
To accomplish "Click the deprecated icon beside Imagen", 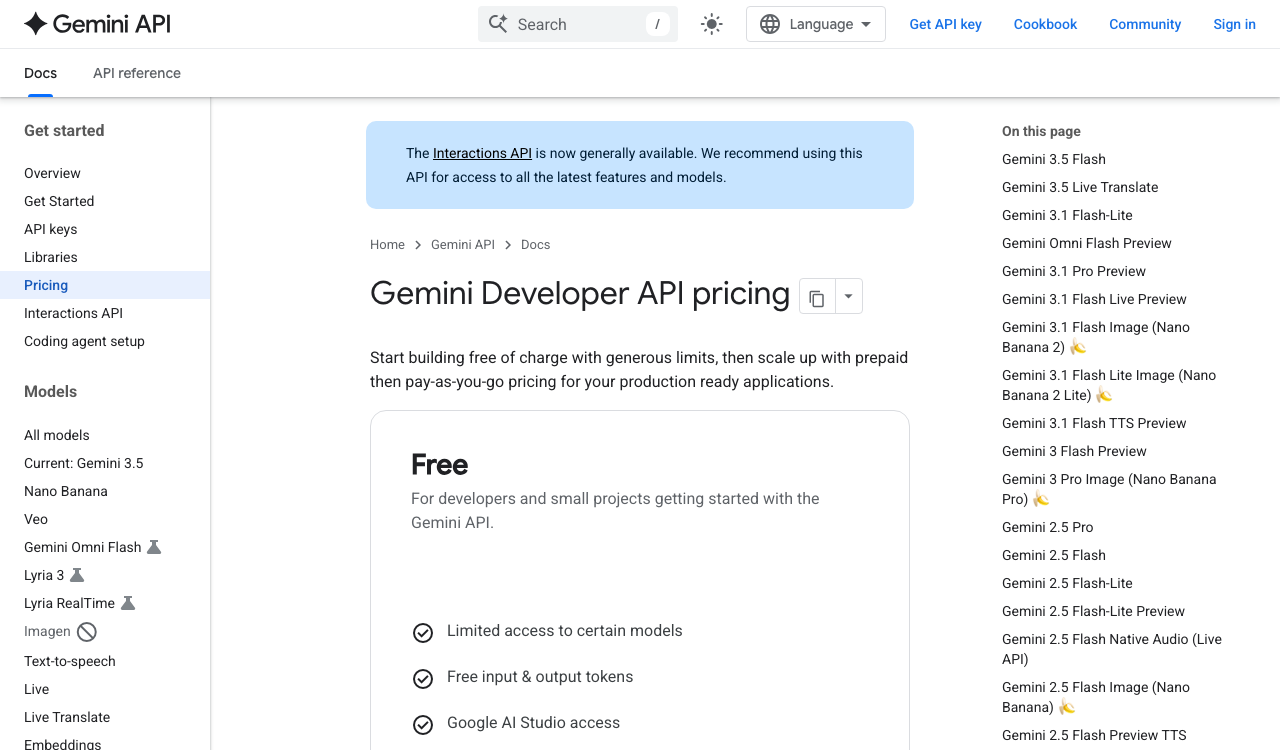I will pos(87,631).
